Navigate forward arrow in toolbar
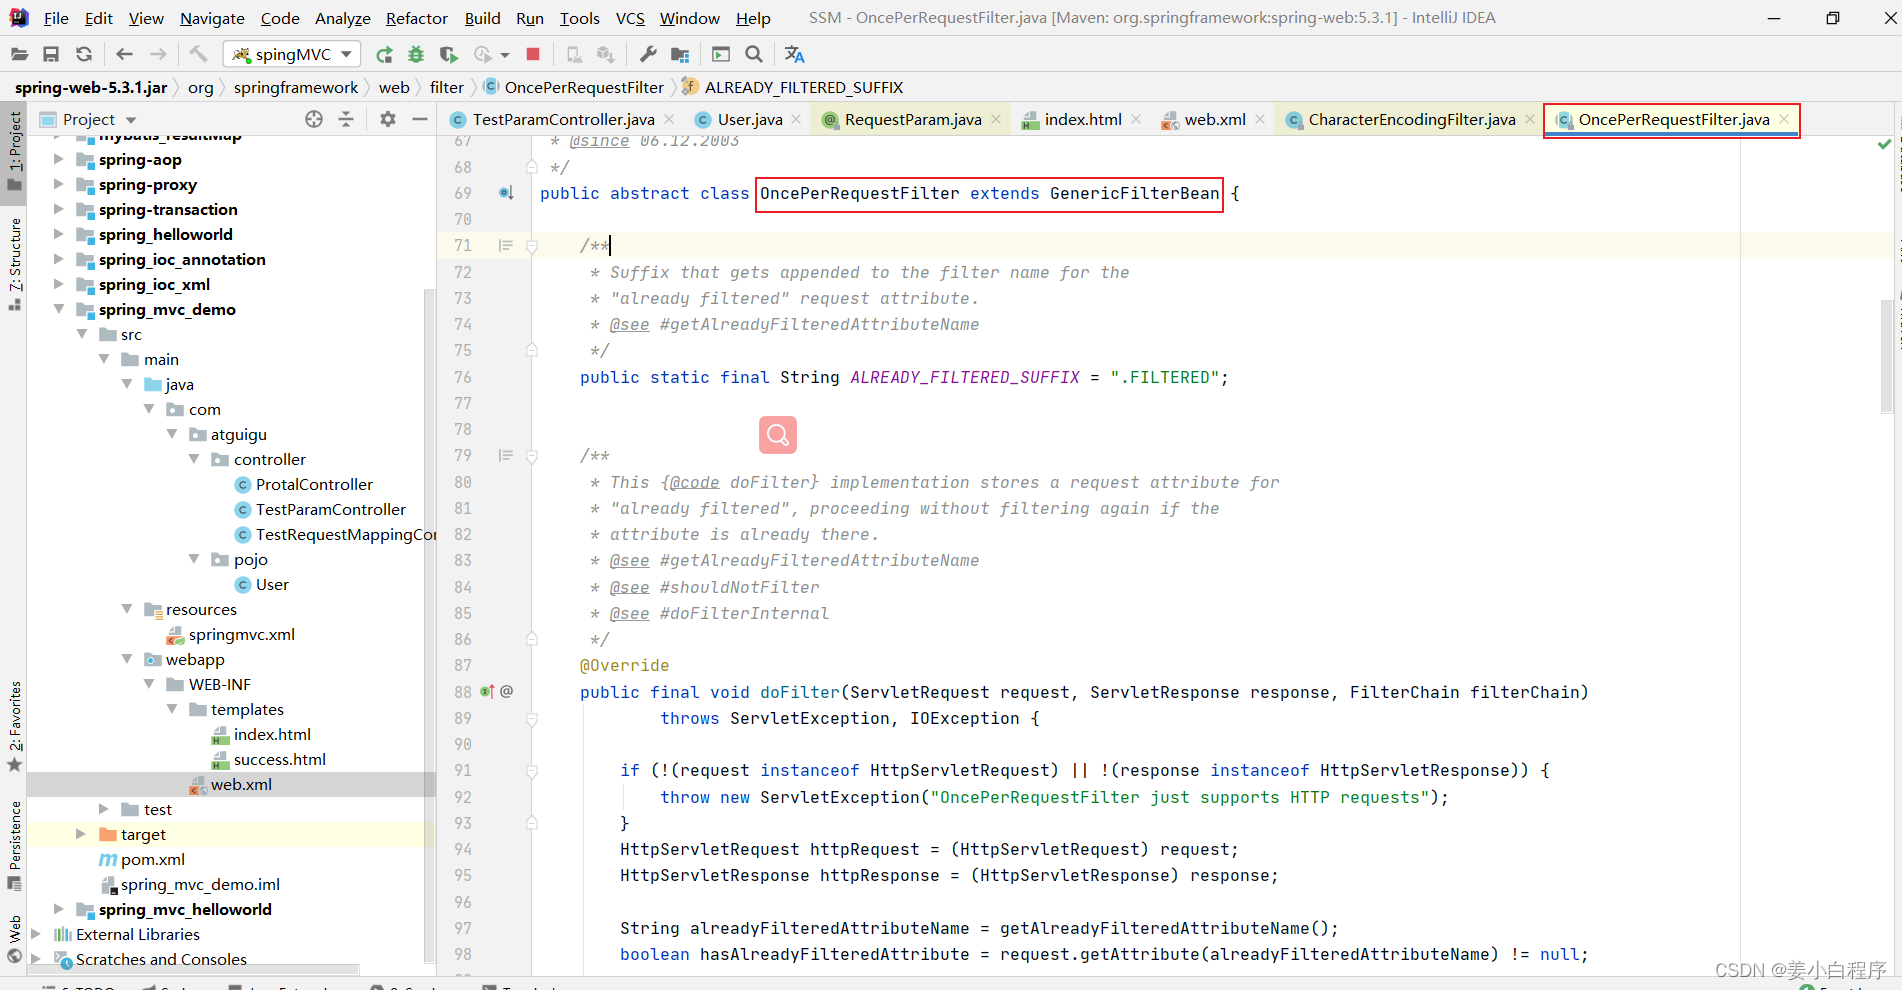Image resolution: width=1902 pixels, height=990 pixels. (x=158, y=54)
